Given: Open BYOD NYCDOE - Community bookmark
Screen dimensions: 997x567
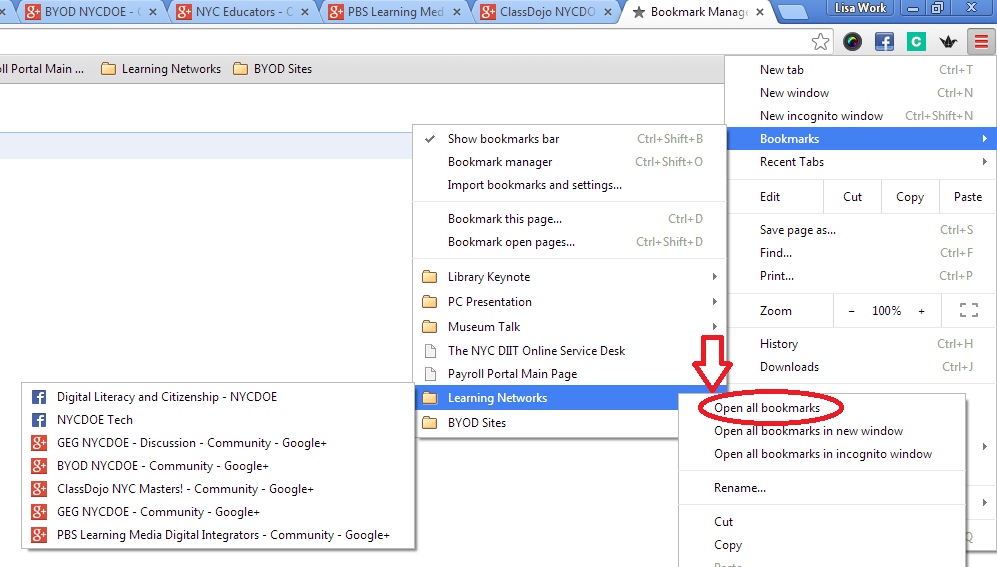Looking at the screenshot, I should pos(218,466).
